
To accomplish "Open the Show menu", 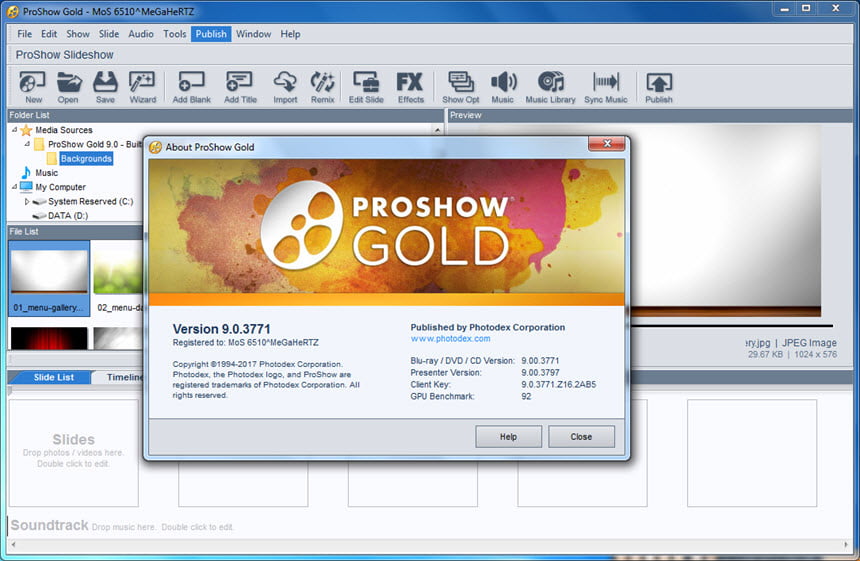I will point(78,34).
